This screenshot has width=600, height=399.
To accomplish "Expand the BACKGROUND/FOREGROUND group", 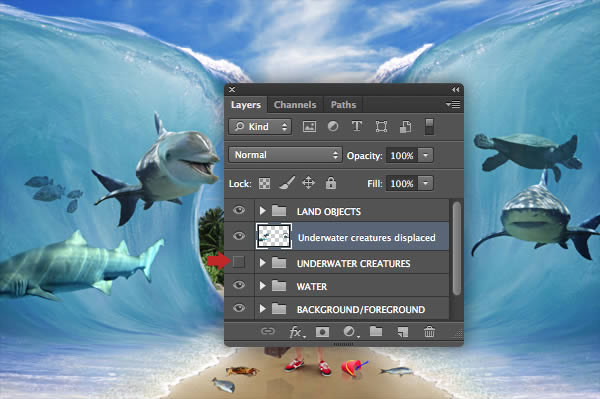I will (262, 309).
